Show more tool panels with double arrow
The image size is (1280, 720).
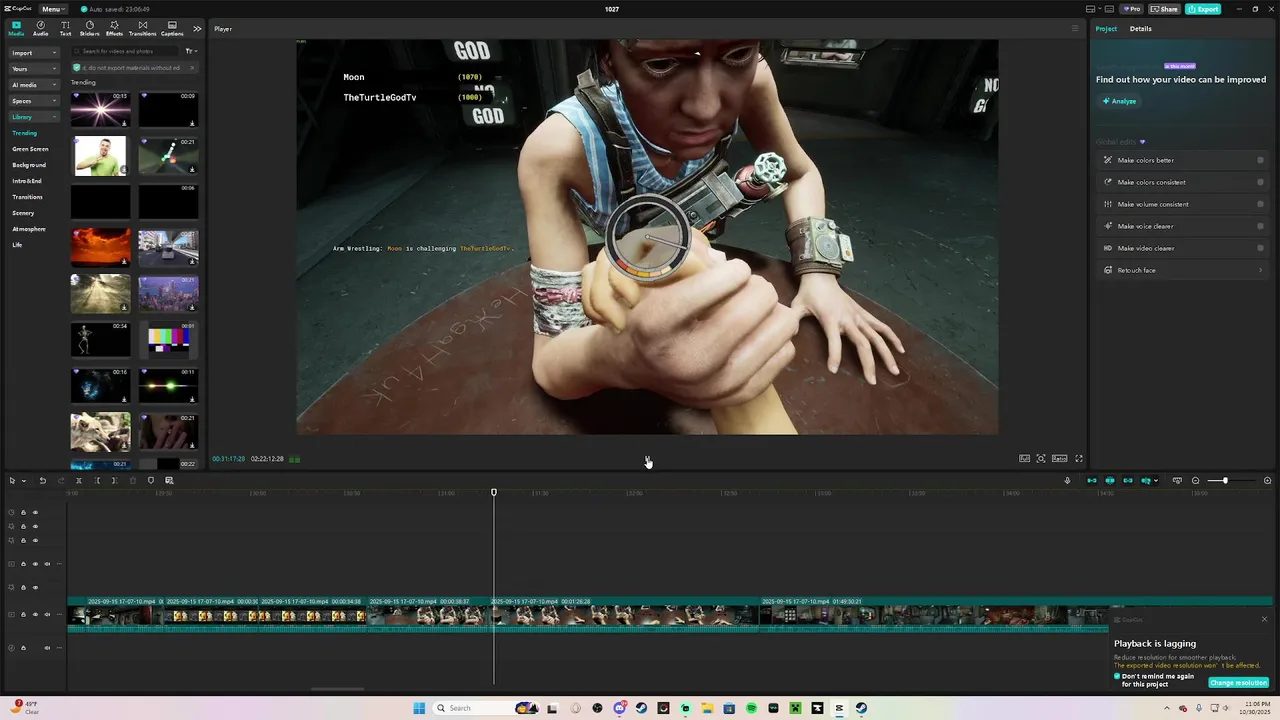(197, 28)
